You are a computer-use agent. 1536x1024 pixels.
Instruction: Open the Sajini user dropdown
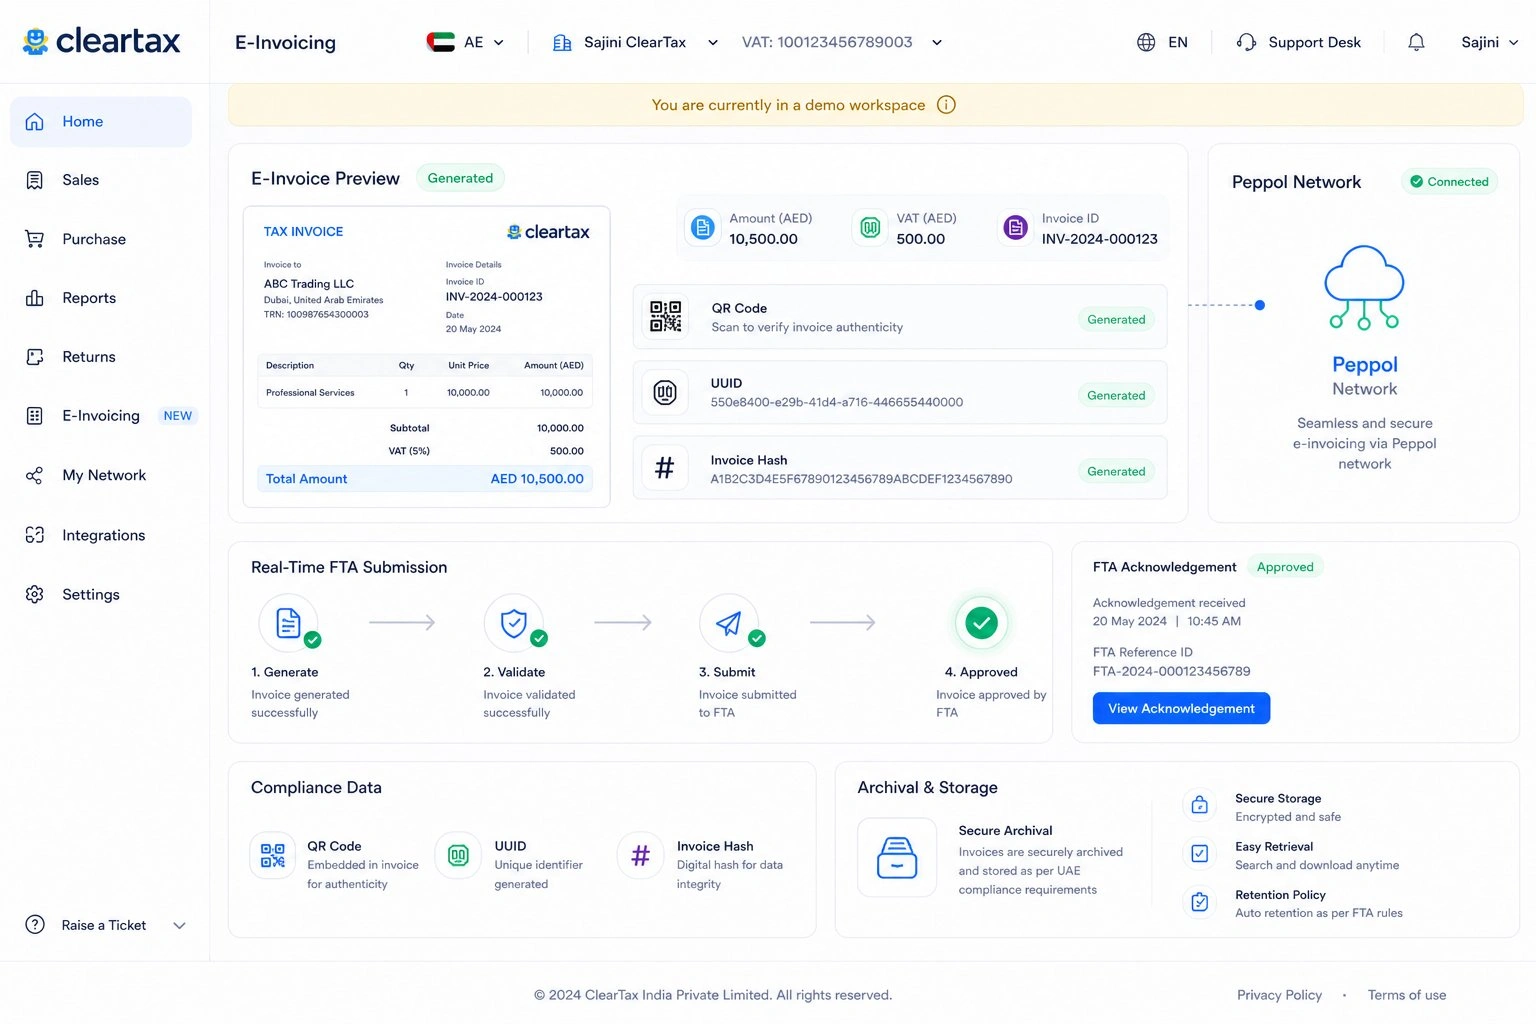[x=1490, y=42]
